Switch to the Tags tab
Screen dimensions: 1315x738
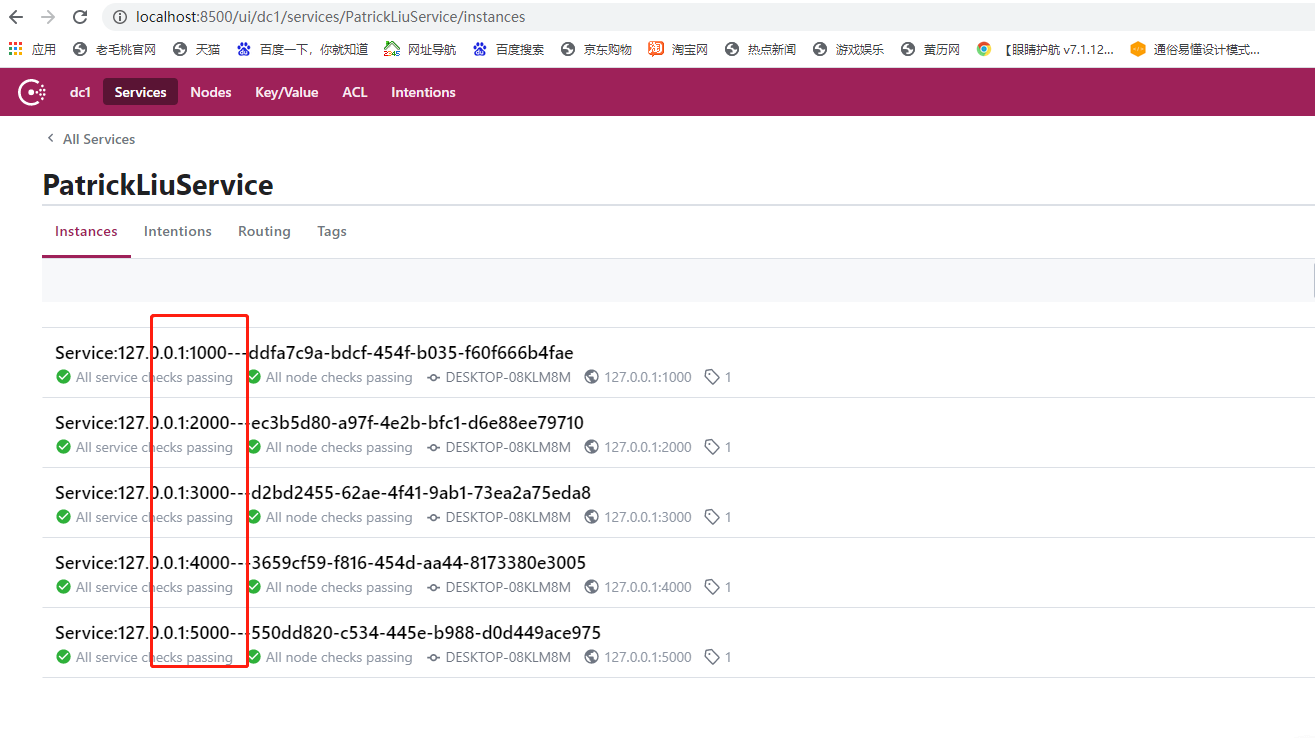(x=332, y=231)
